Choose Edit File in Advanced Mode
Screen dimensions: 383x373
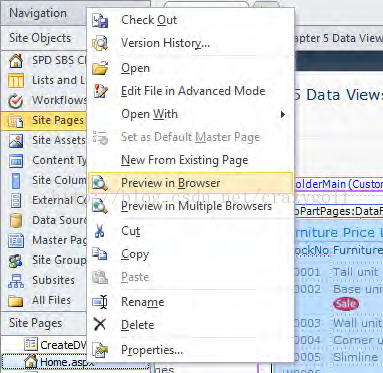[191, 91]
